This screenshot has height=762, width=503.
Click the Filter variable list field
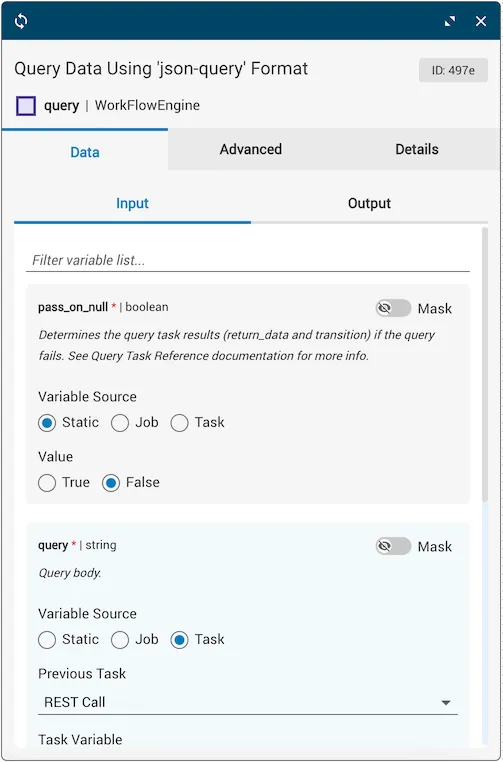(248, 260)
